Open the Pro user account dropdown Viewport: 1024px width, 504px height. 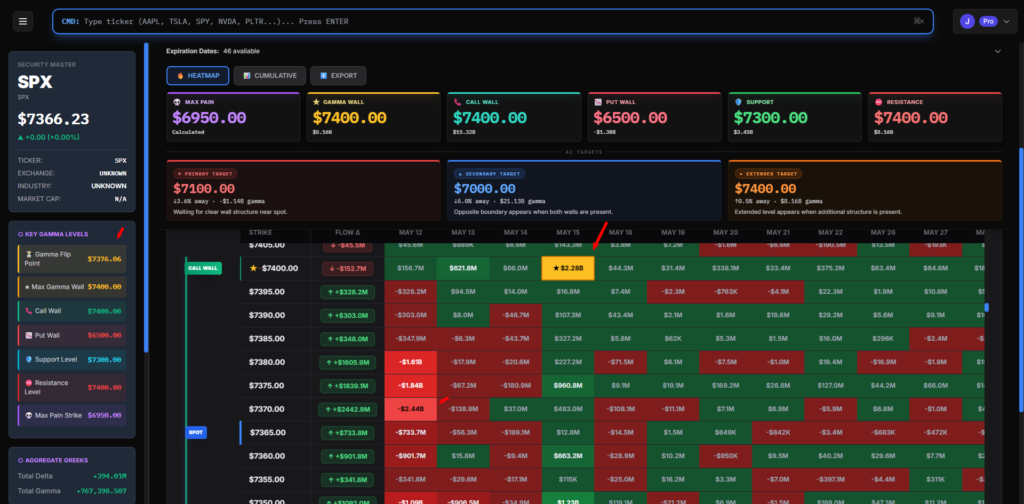985,22
